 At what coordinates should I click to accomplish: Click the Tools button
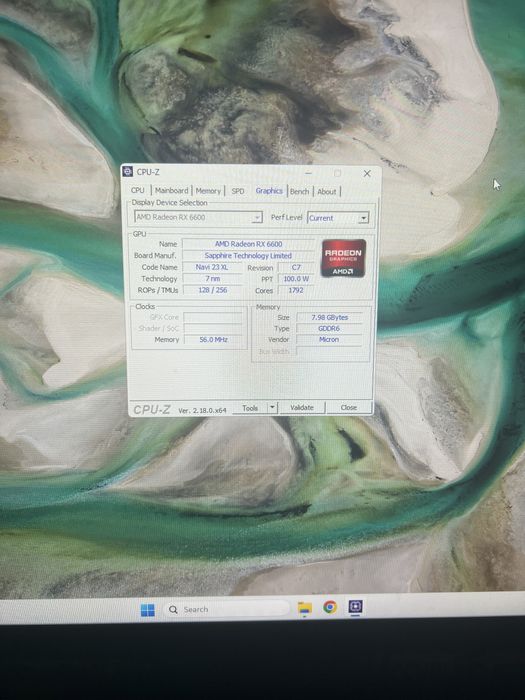[x=250, y=408]
